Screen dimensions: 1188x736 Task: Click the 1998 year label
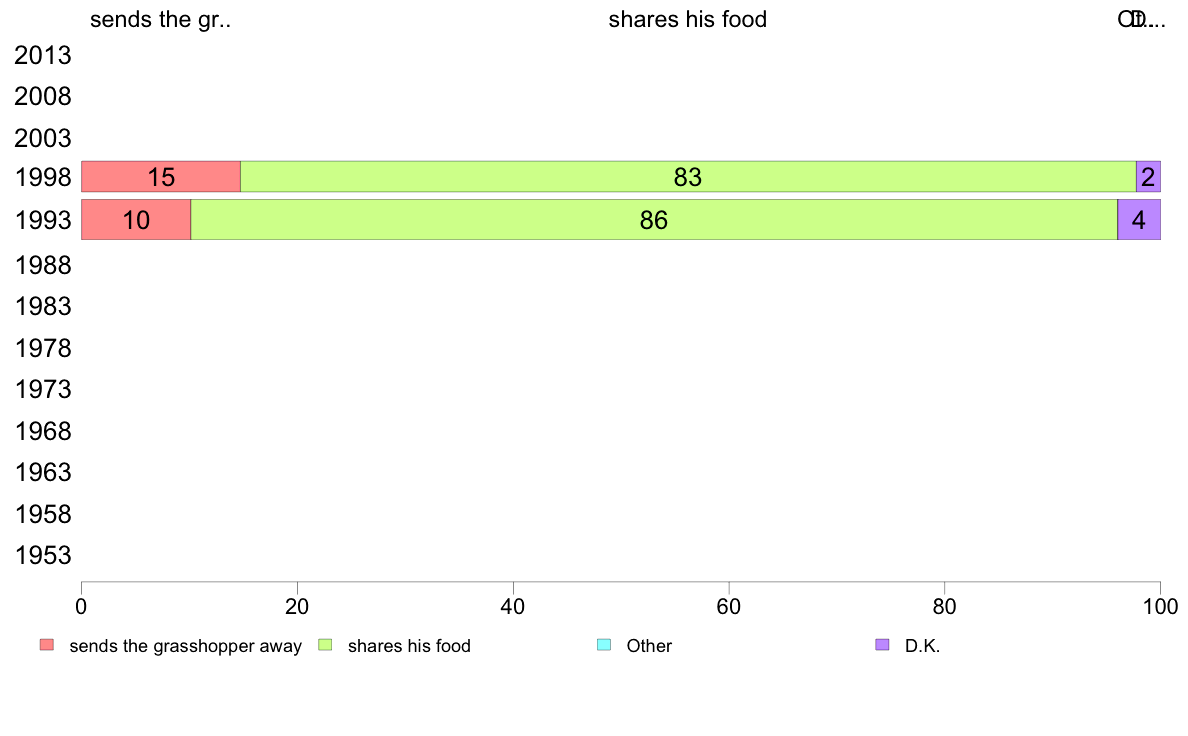click(x=42, y=177)
